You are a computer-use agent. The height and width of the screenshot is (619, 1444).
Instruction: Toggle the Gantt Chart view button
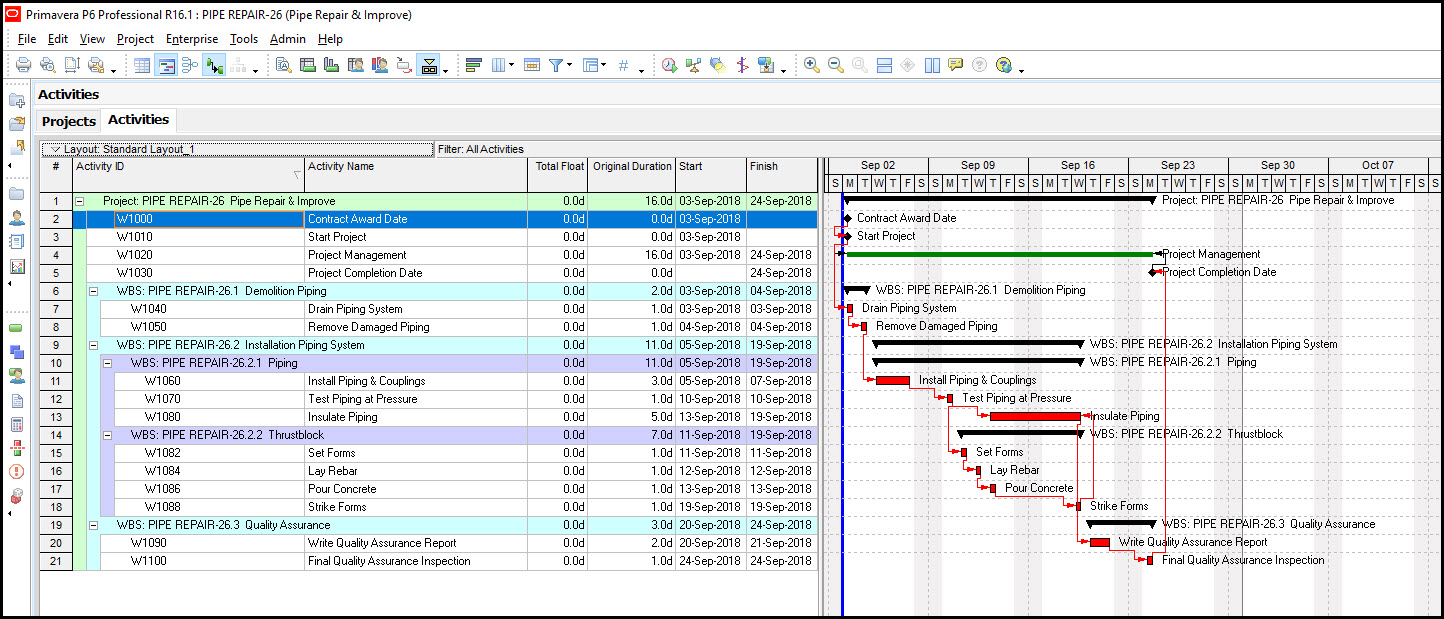(166, 65)
